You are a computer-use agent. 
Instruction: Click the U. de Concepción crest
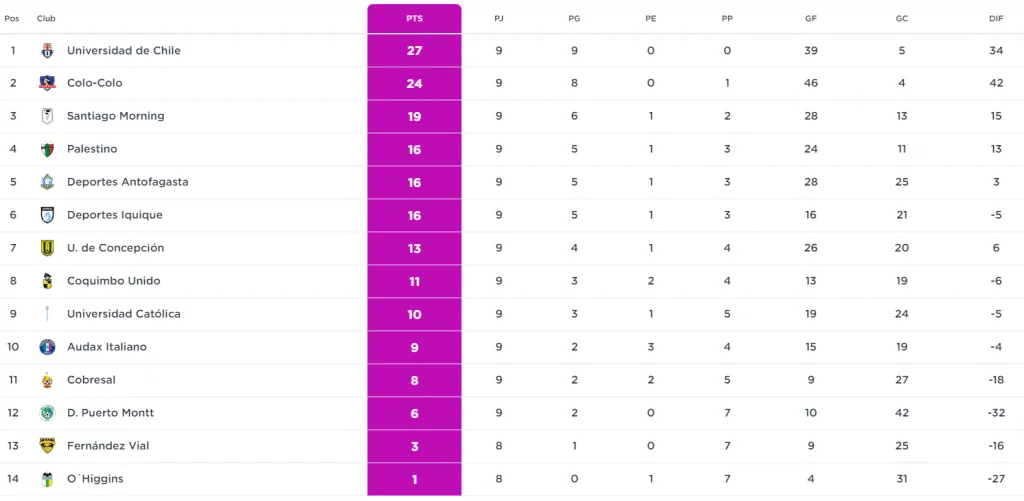pyautogui.click(x=47, y=248)
